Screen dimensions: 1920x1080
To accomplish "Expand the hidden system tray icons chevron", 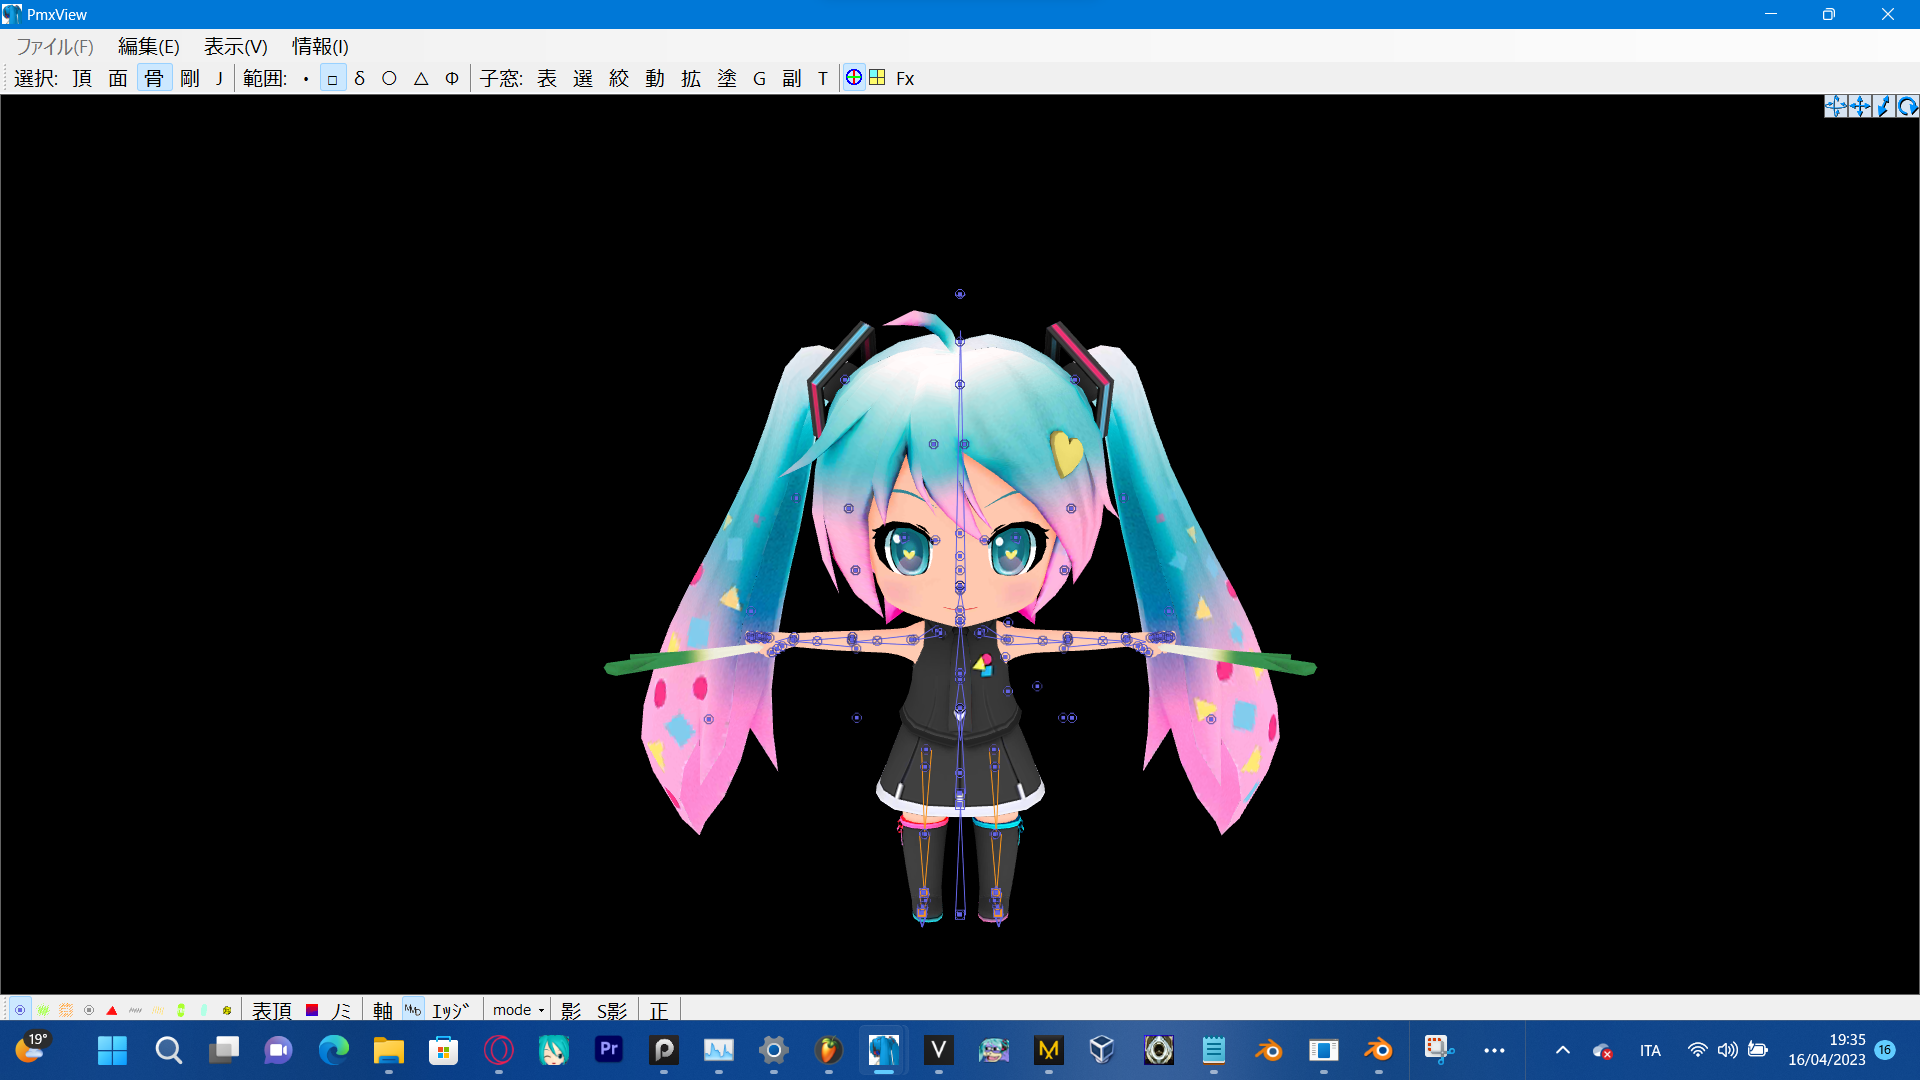I will (1563, 1050).
